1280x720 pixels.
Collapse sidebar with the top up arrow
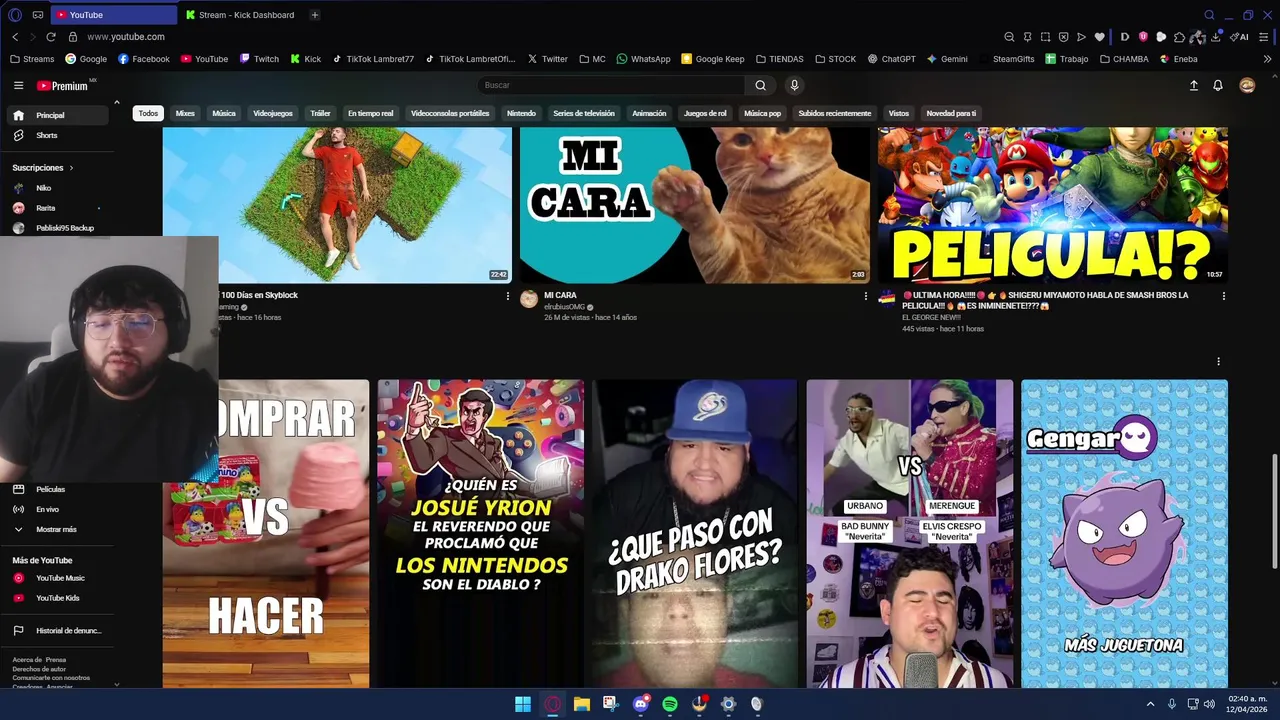pos(116,102)
